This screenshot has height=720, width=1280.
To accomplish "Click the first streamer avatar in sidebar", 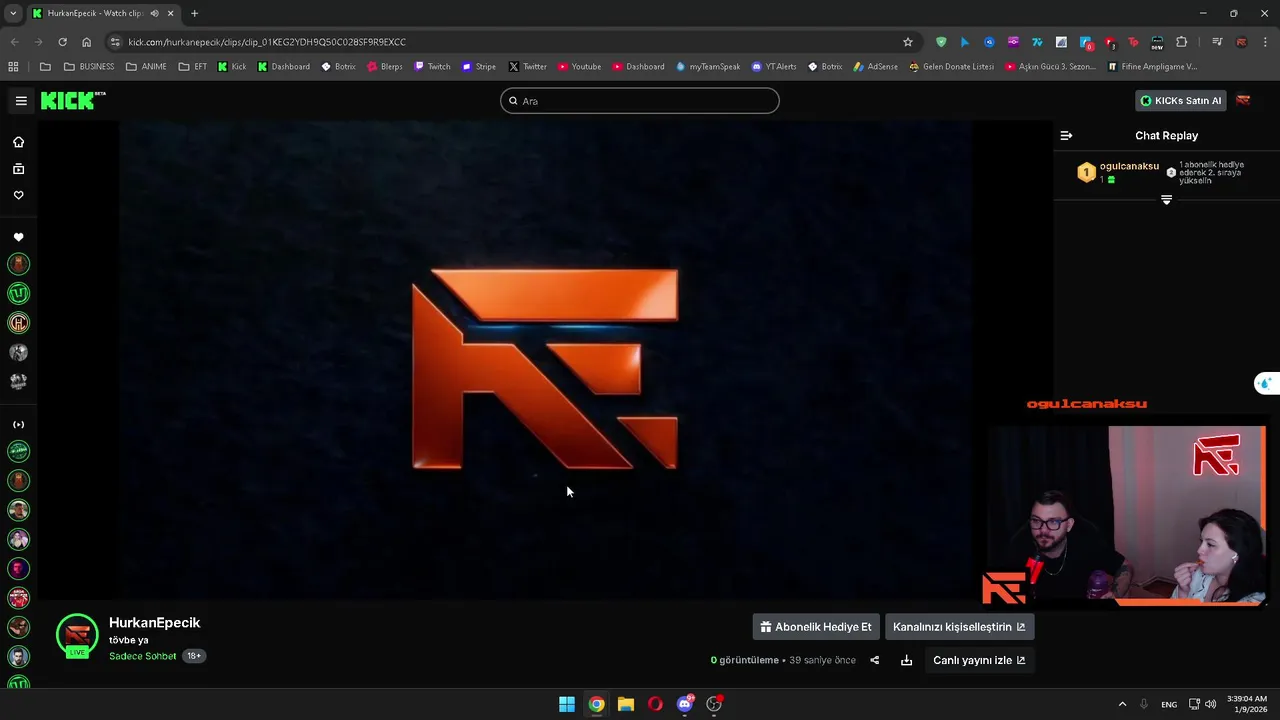I will tap(18, 264).
